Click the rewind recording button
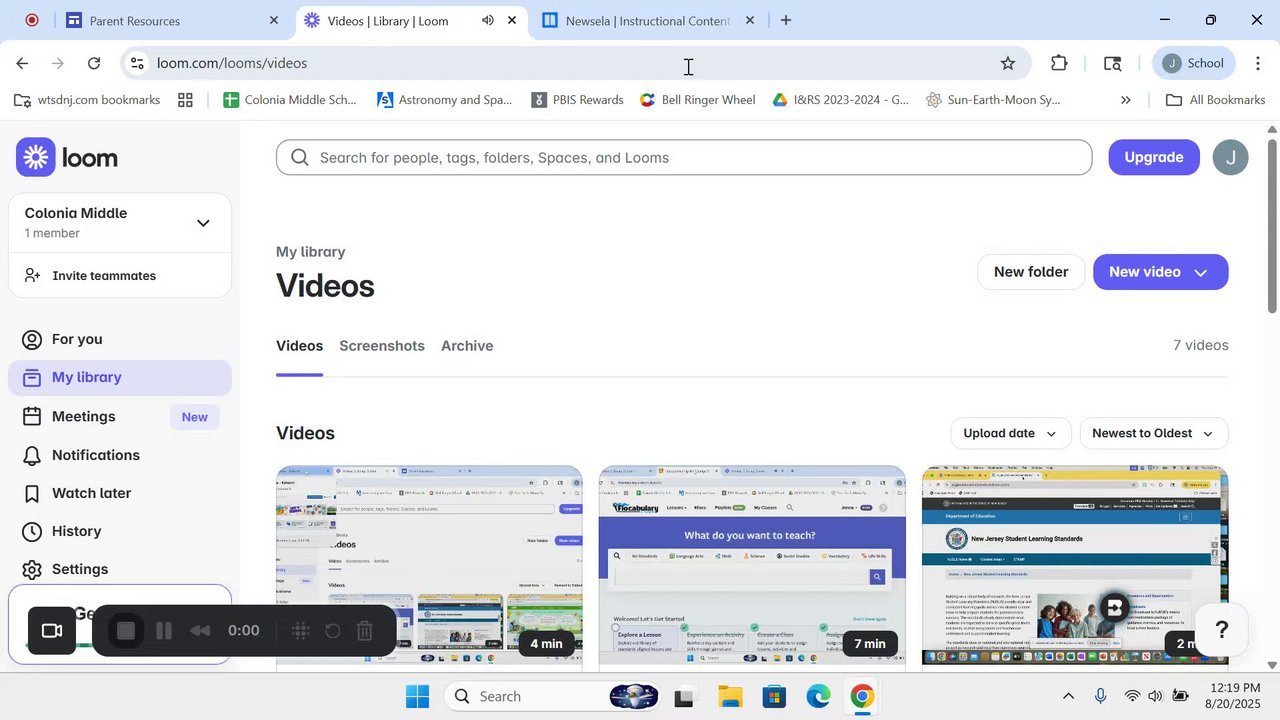 200,631
